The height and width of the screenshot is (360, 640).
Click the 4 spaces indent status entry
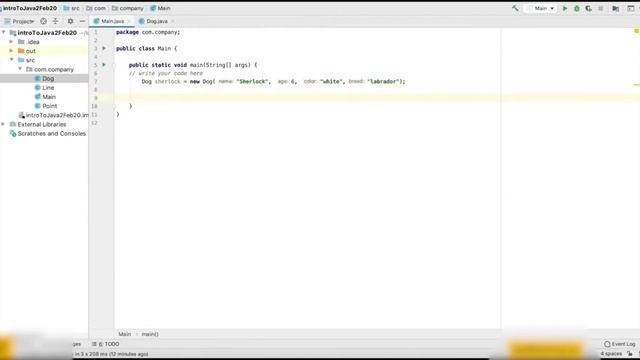coord(611,354)
